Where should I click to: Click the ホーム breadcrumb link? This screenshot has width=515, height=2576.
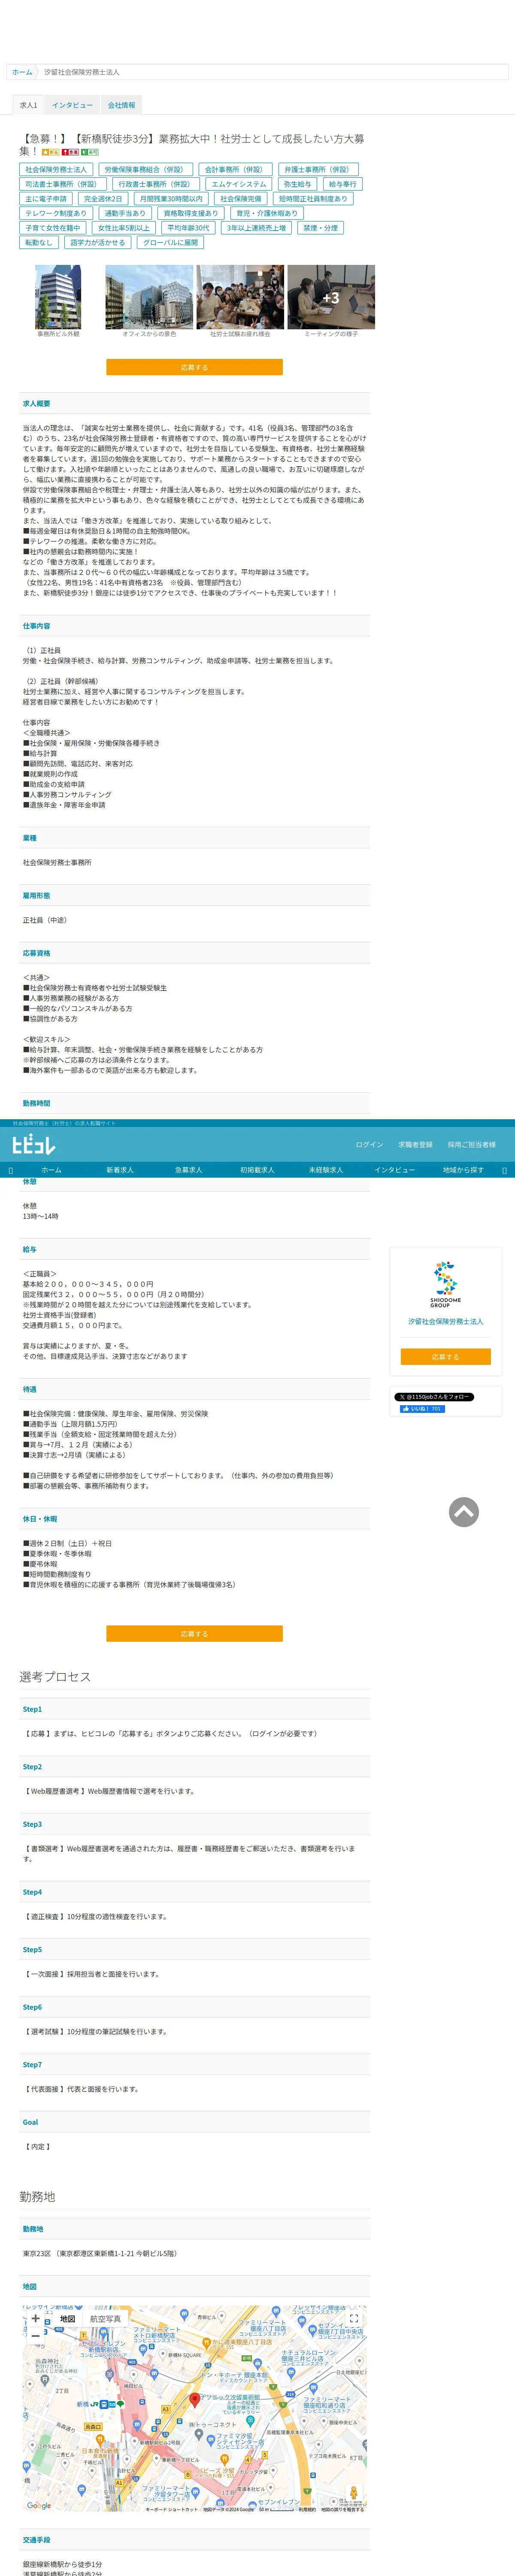coord(22,72)
